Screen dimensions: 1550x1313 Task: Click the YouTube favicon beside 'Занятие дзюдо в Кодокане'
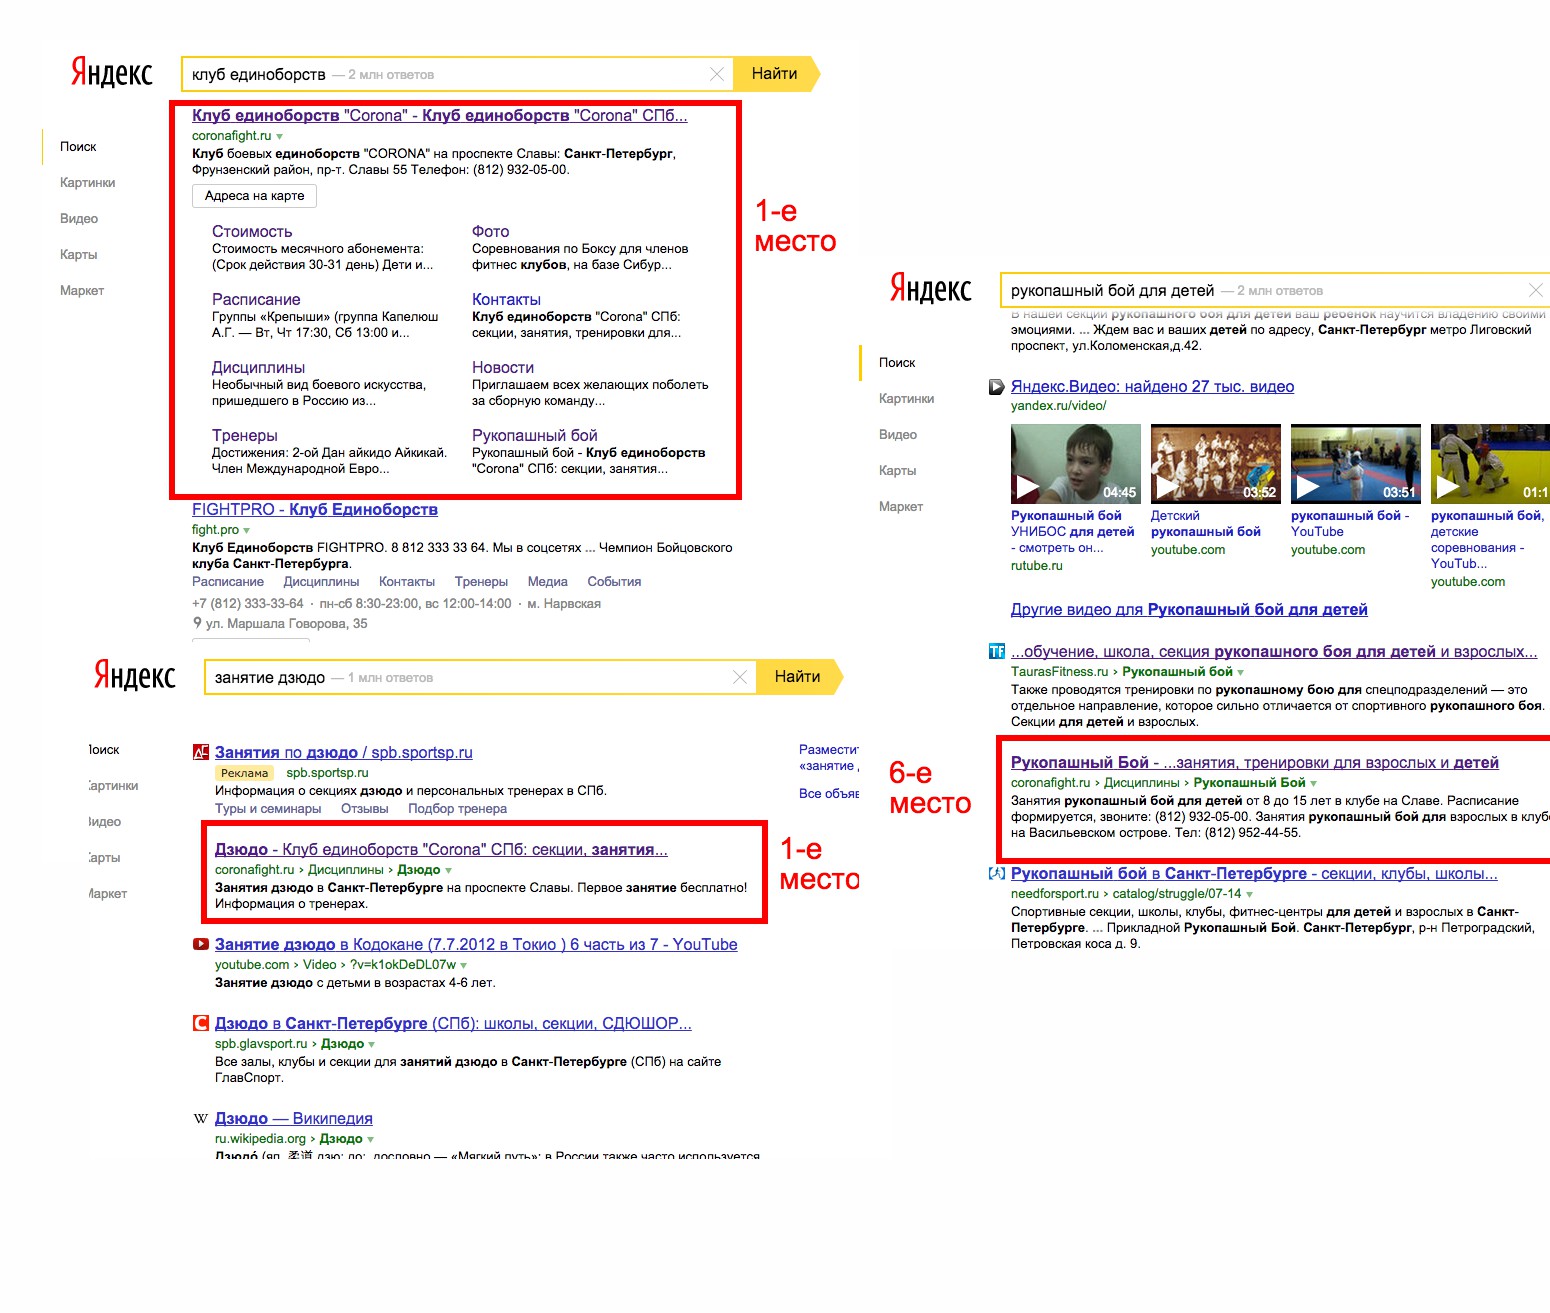201,944
